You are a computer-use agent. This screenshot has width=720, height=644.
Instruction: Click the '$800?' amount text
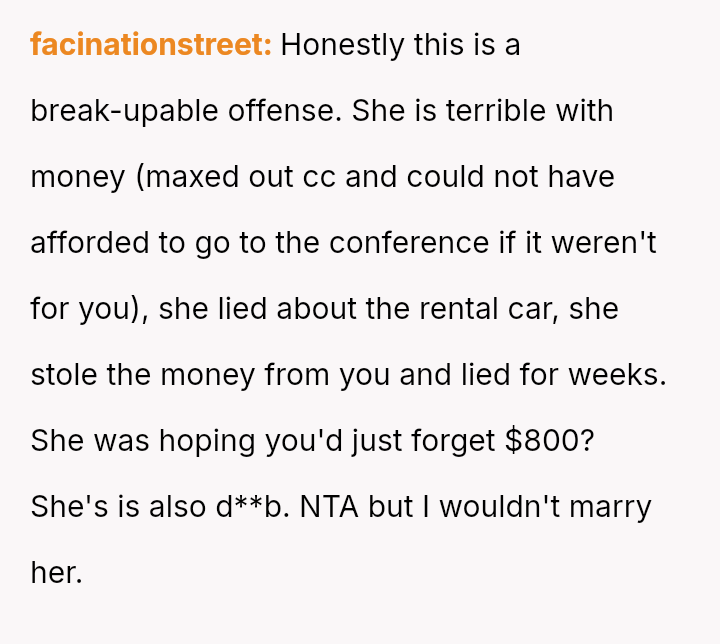coord(550,441)
